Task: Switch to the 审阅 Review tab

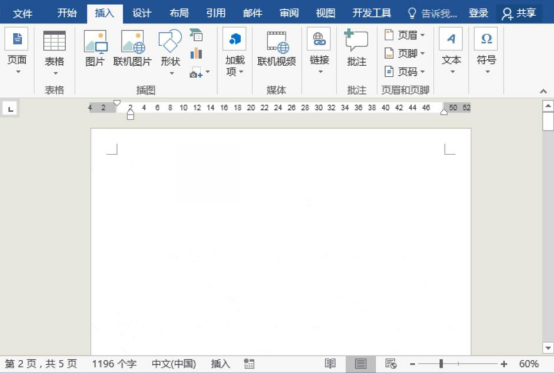Action: click(x=289, y=13)
